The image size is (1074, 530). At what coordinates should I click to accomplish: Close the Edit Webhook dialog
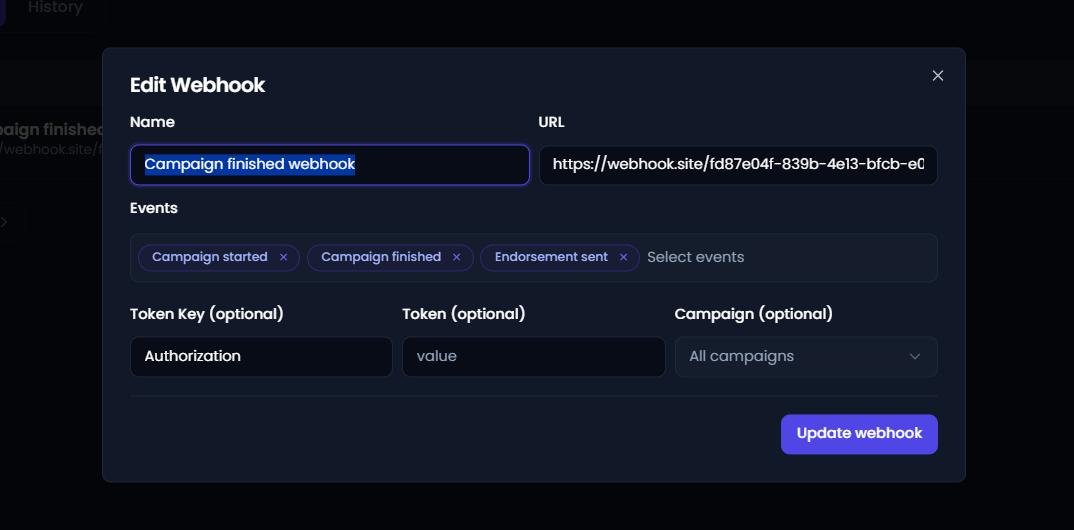click(938, 75)
